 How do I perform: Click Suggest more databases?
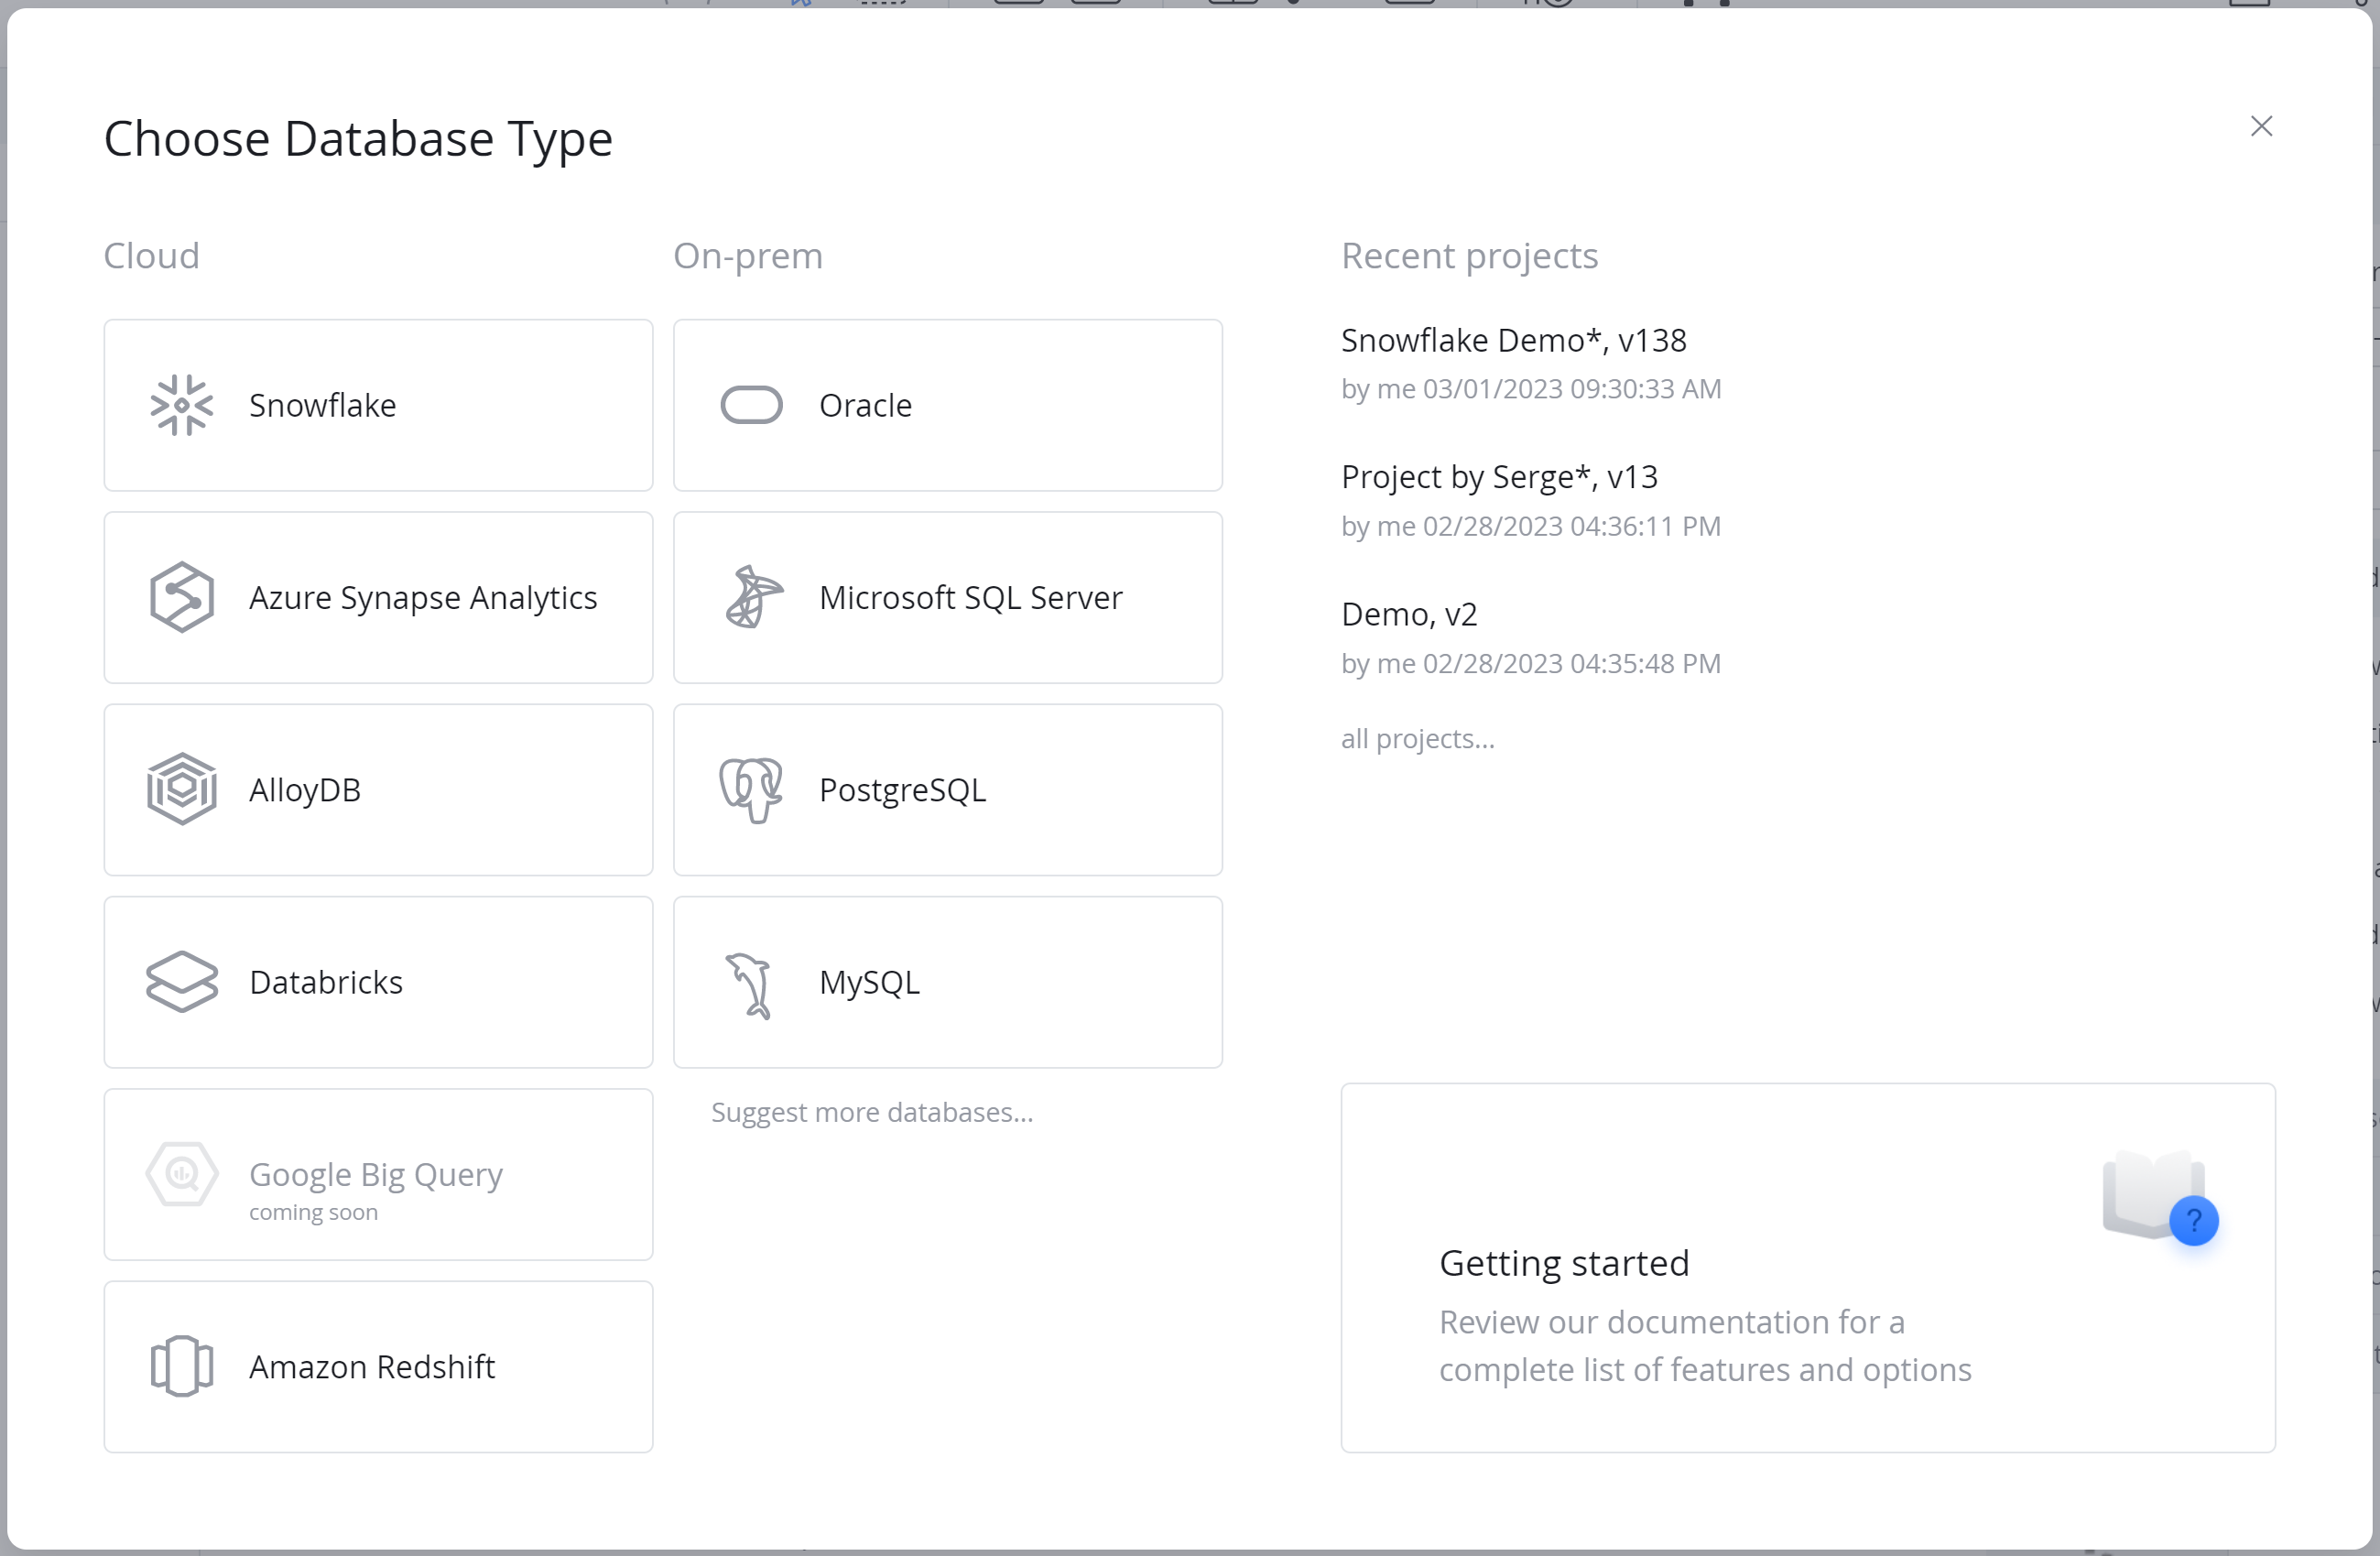point(872,1112)
